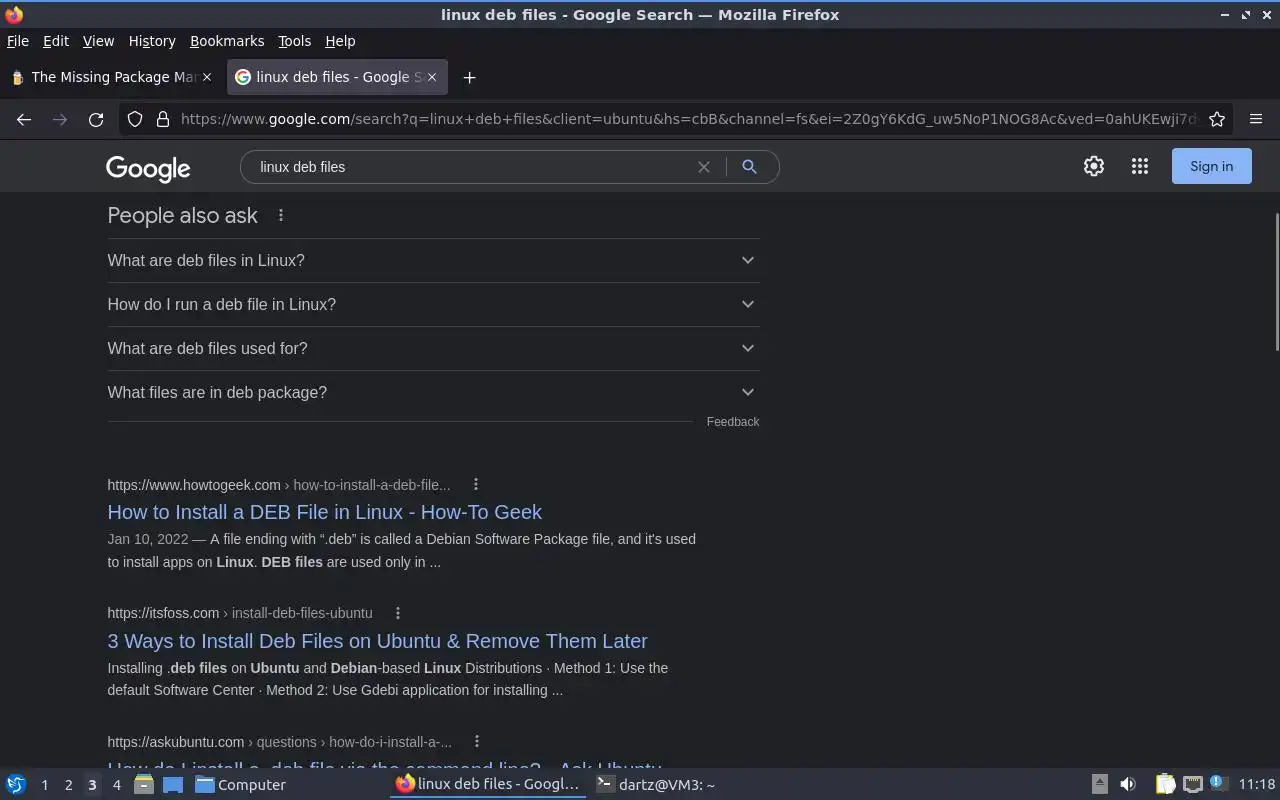Open removable media eject tray icon
The image size is (1280, 800).
point(1099,785)
